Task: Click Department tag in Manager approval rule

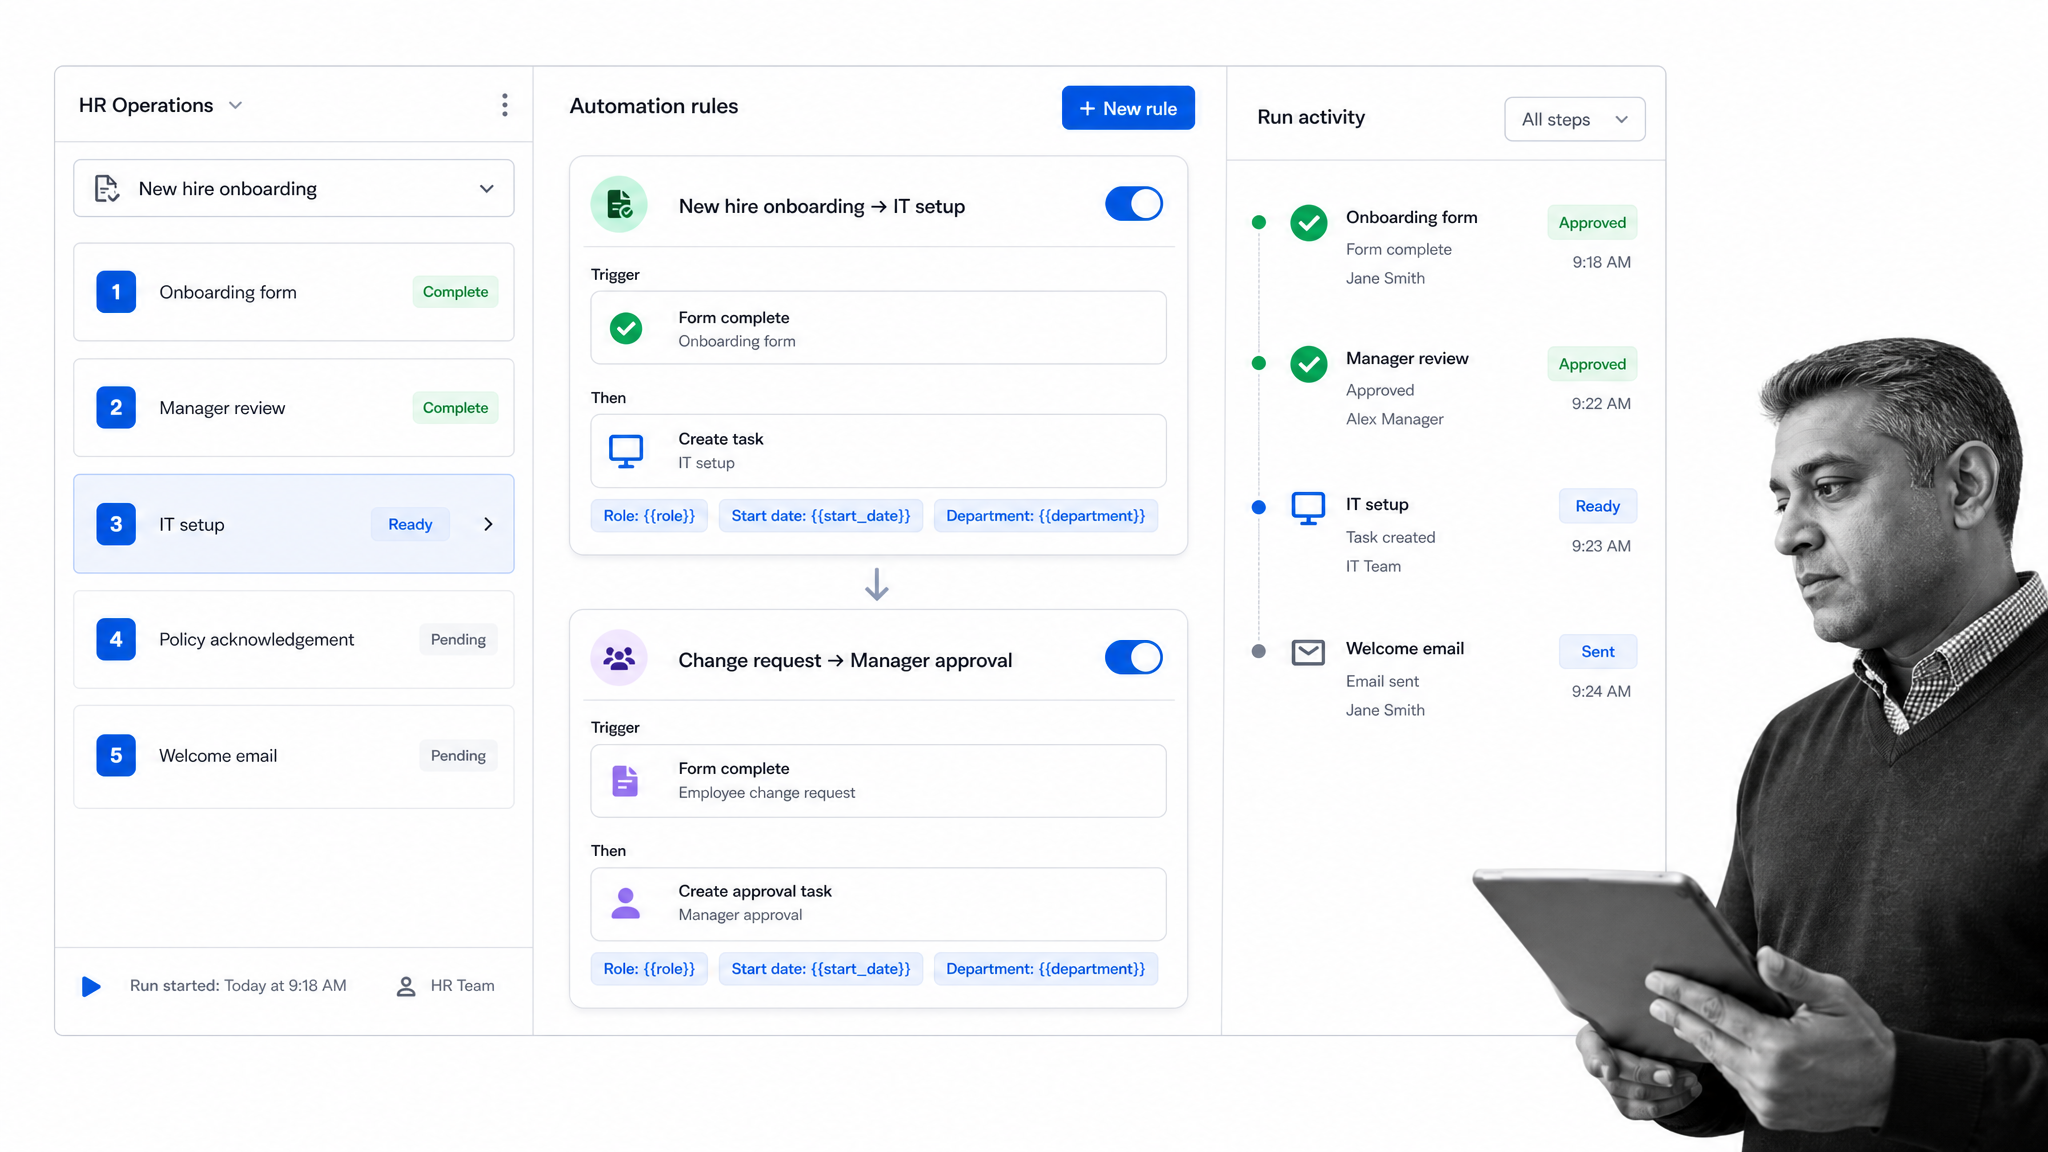Action: point(1046,969)
